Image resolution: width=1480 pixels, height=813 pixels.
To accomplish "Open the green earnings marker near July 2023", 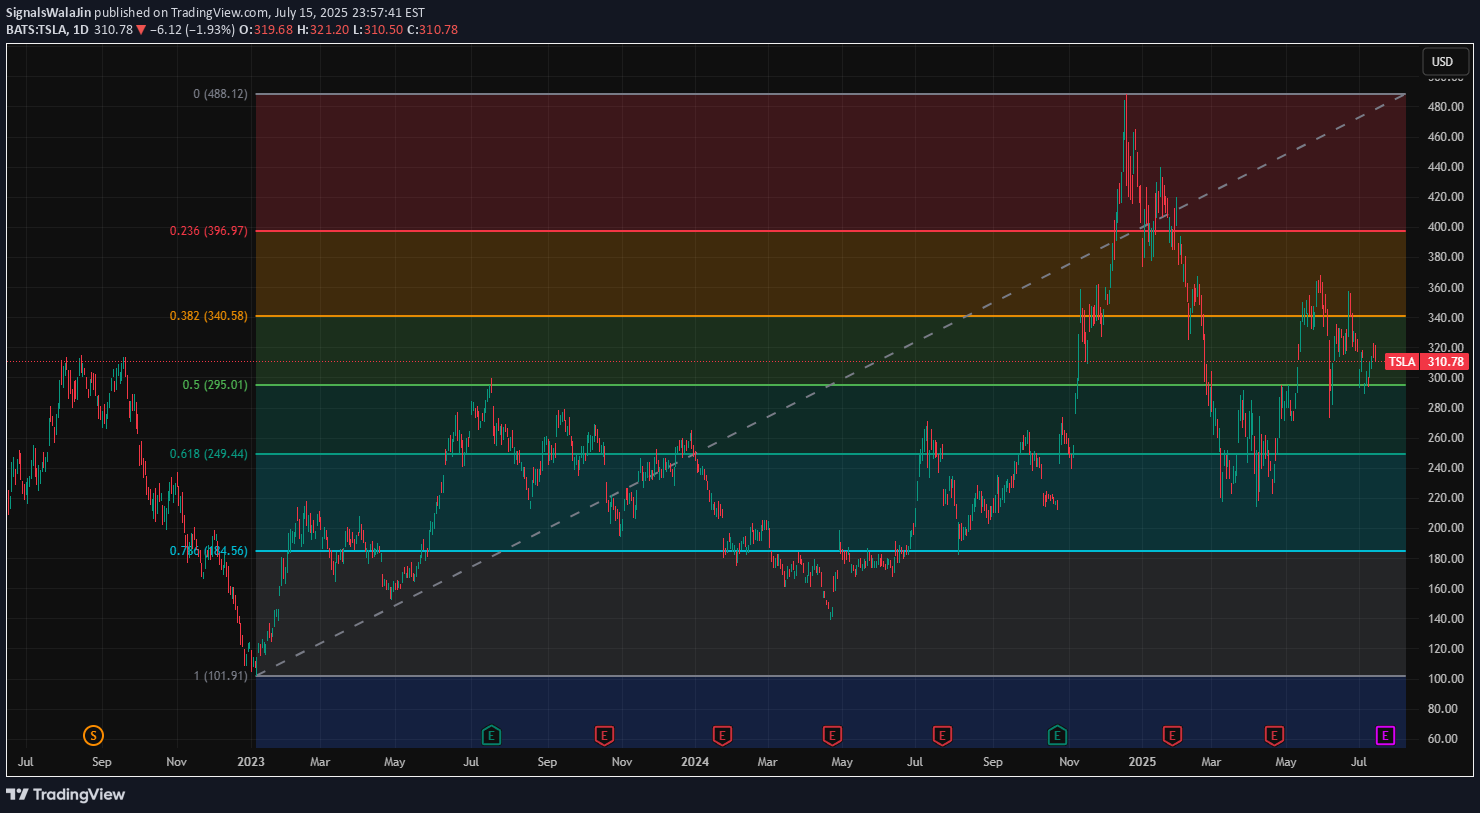I will point(491,736).
